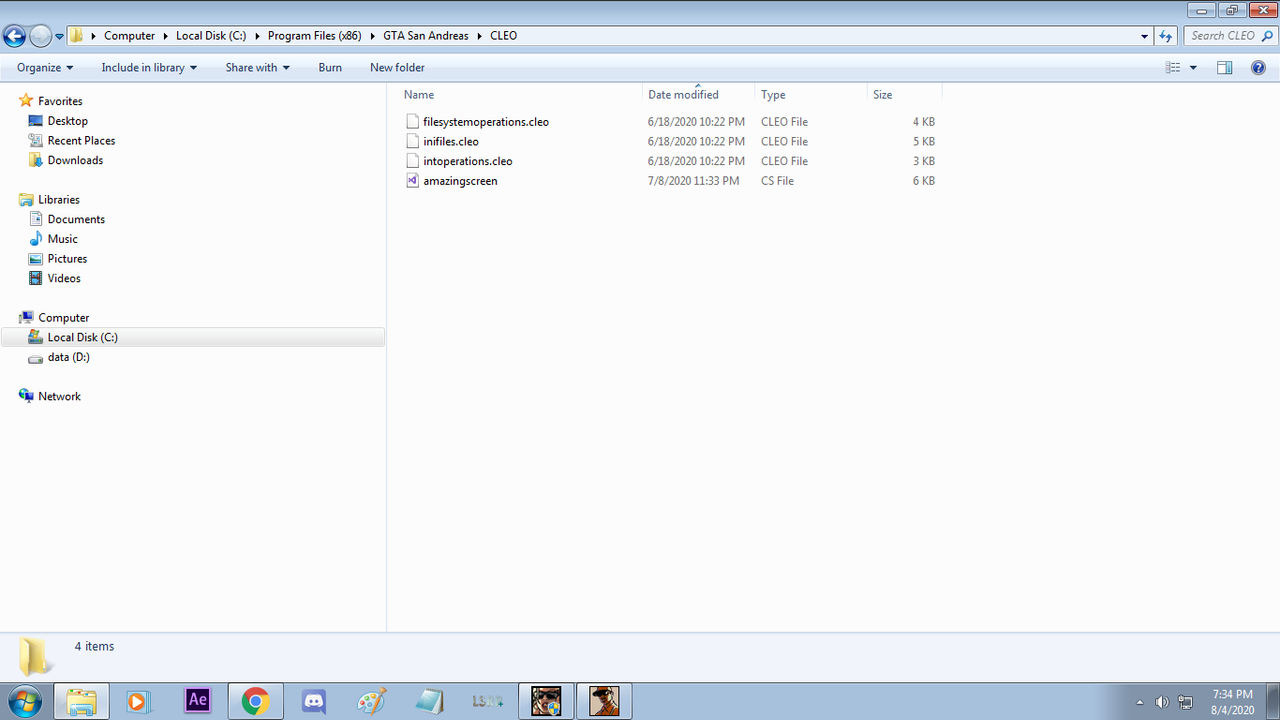Expand the arrow after GTA San Andreas
Viewport: 1280px width, 720px height.
pyautogui.click(x=480, y=36)
